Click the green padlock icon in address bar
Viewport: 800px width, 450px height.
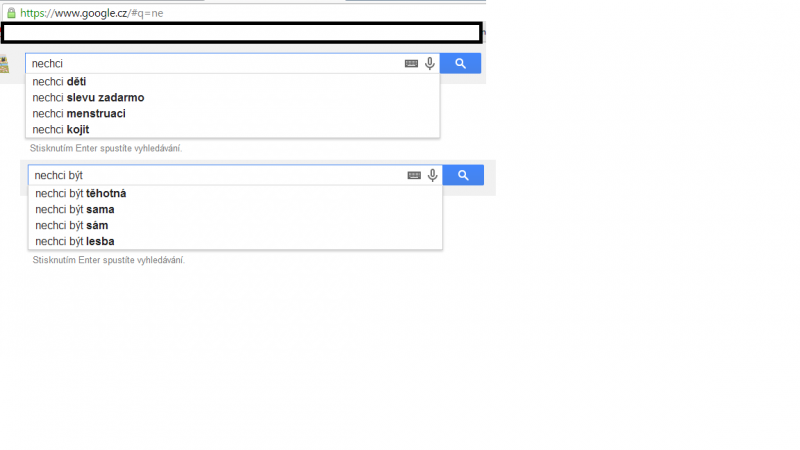11,13
